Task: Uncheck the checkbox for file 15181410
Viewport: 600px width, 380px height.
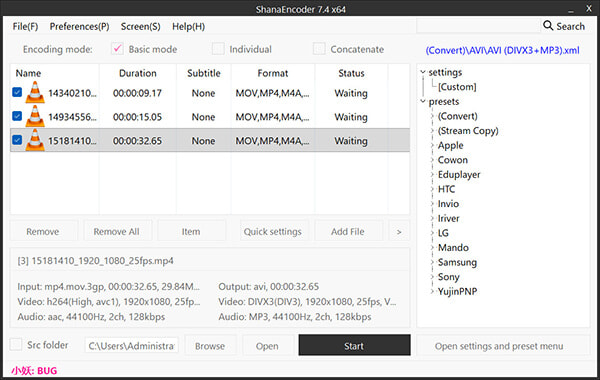Action: click(x=17, y=140)
